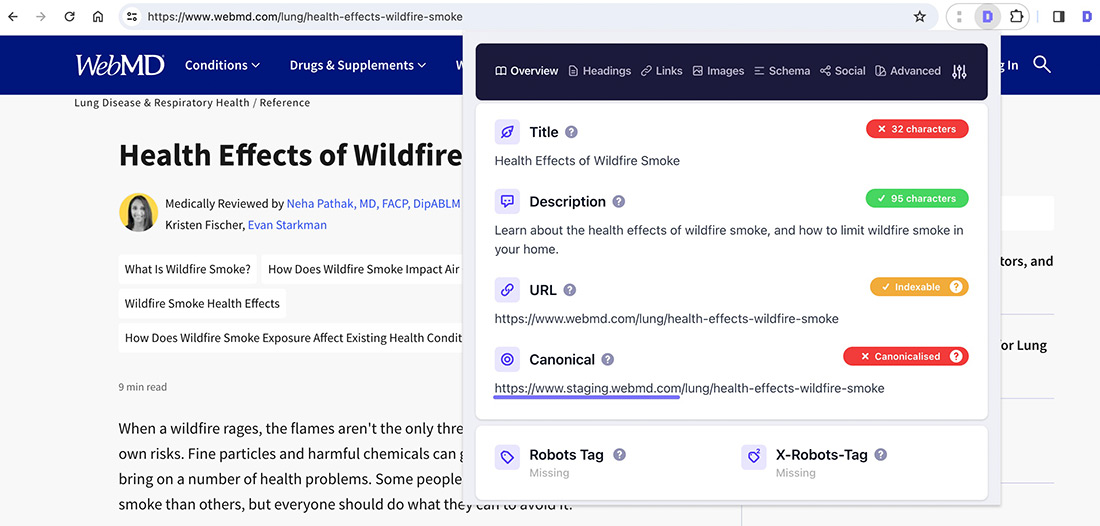Click question mark on Canonicalised badge

955,356
